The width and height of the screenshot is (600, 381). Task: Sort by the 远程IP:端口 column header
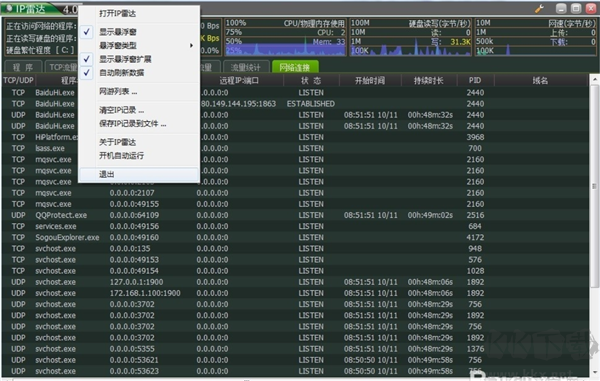click(239, 80)
